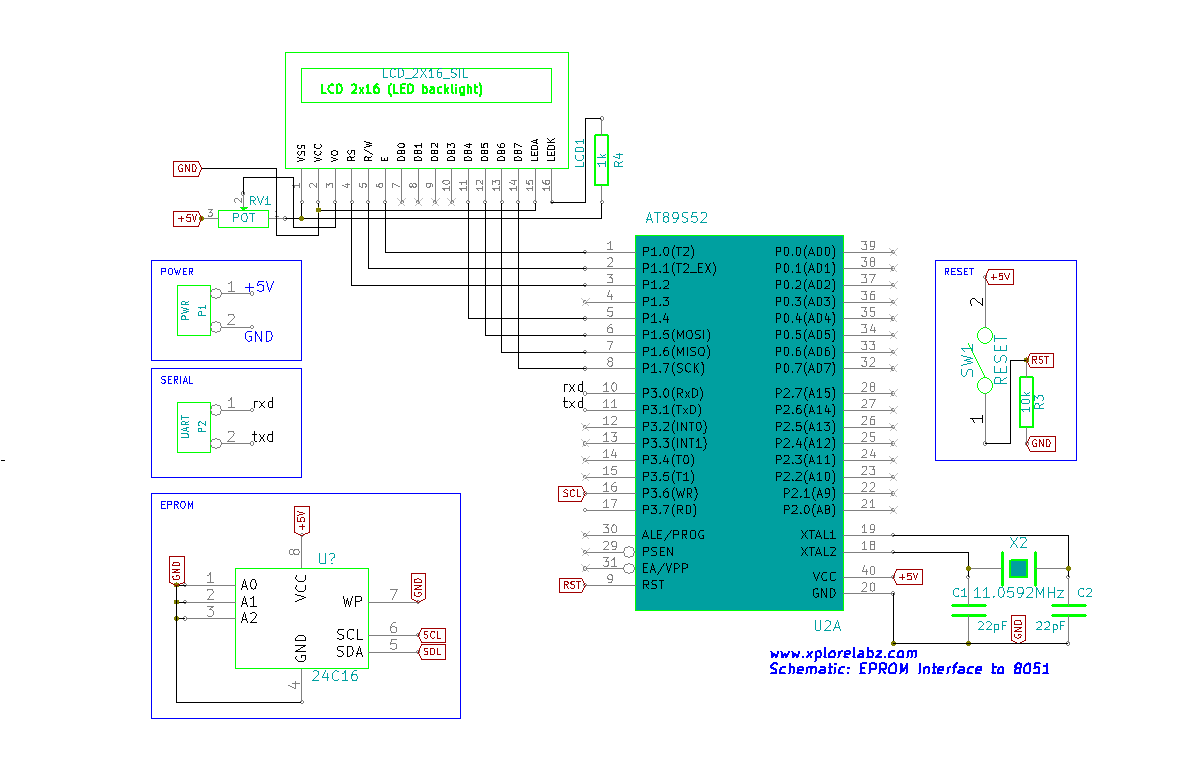Select the C2 capacitor symbol
The height and width of the screenshot is (768, 1198).
(x=1069, y=610)
